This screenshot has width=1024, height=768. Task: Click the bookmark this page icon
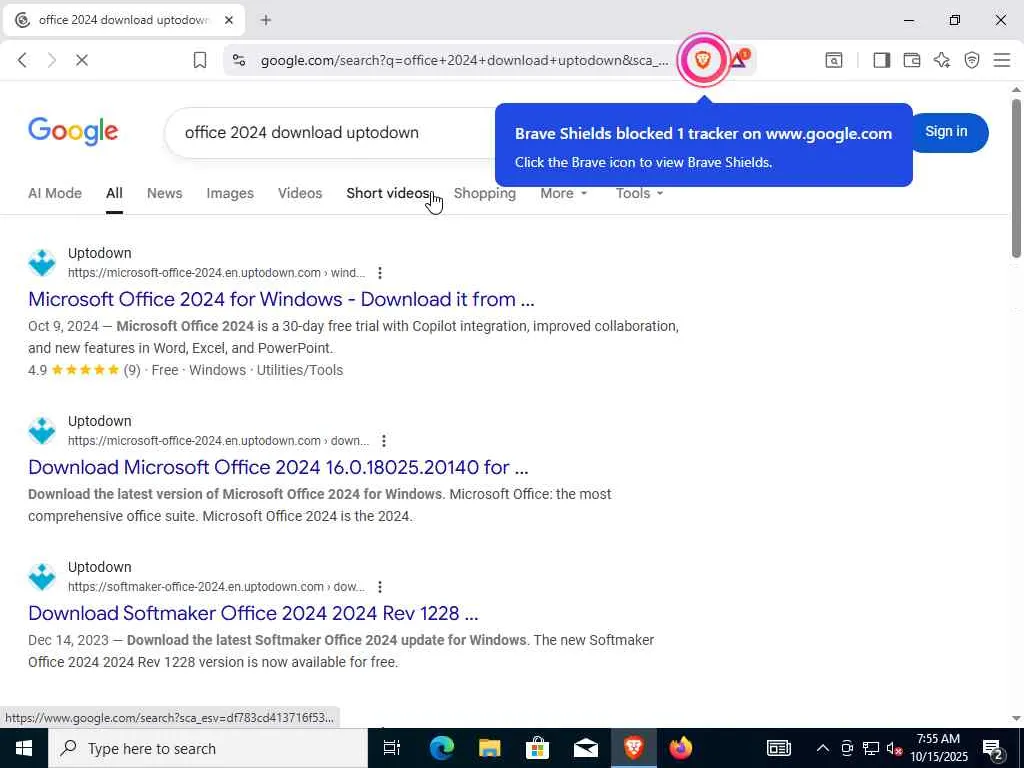pyautogui.click(x=200, y=61)
